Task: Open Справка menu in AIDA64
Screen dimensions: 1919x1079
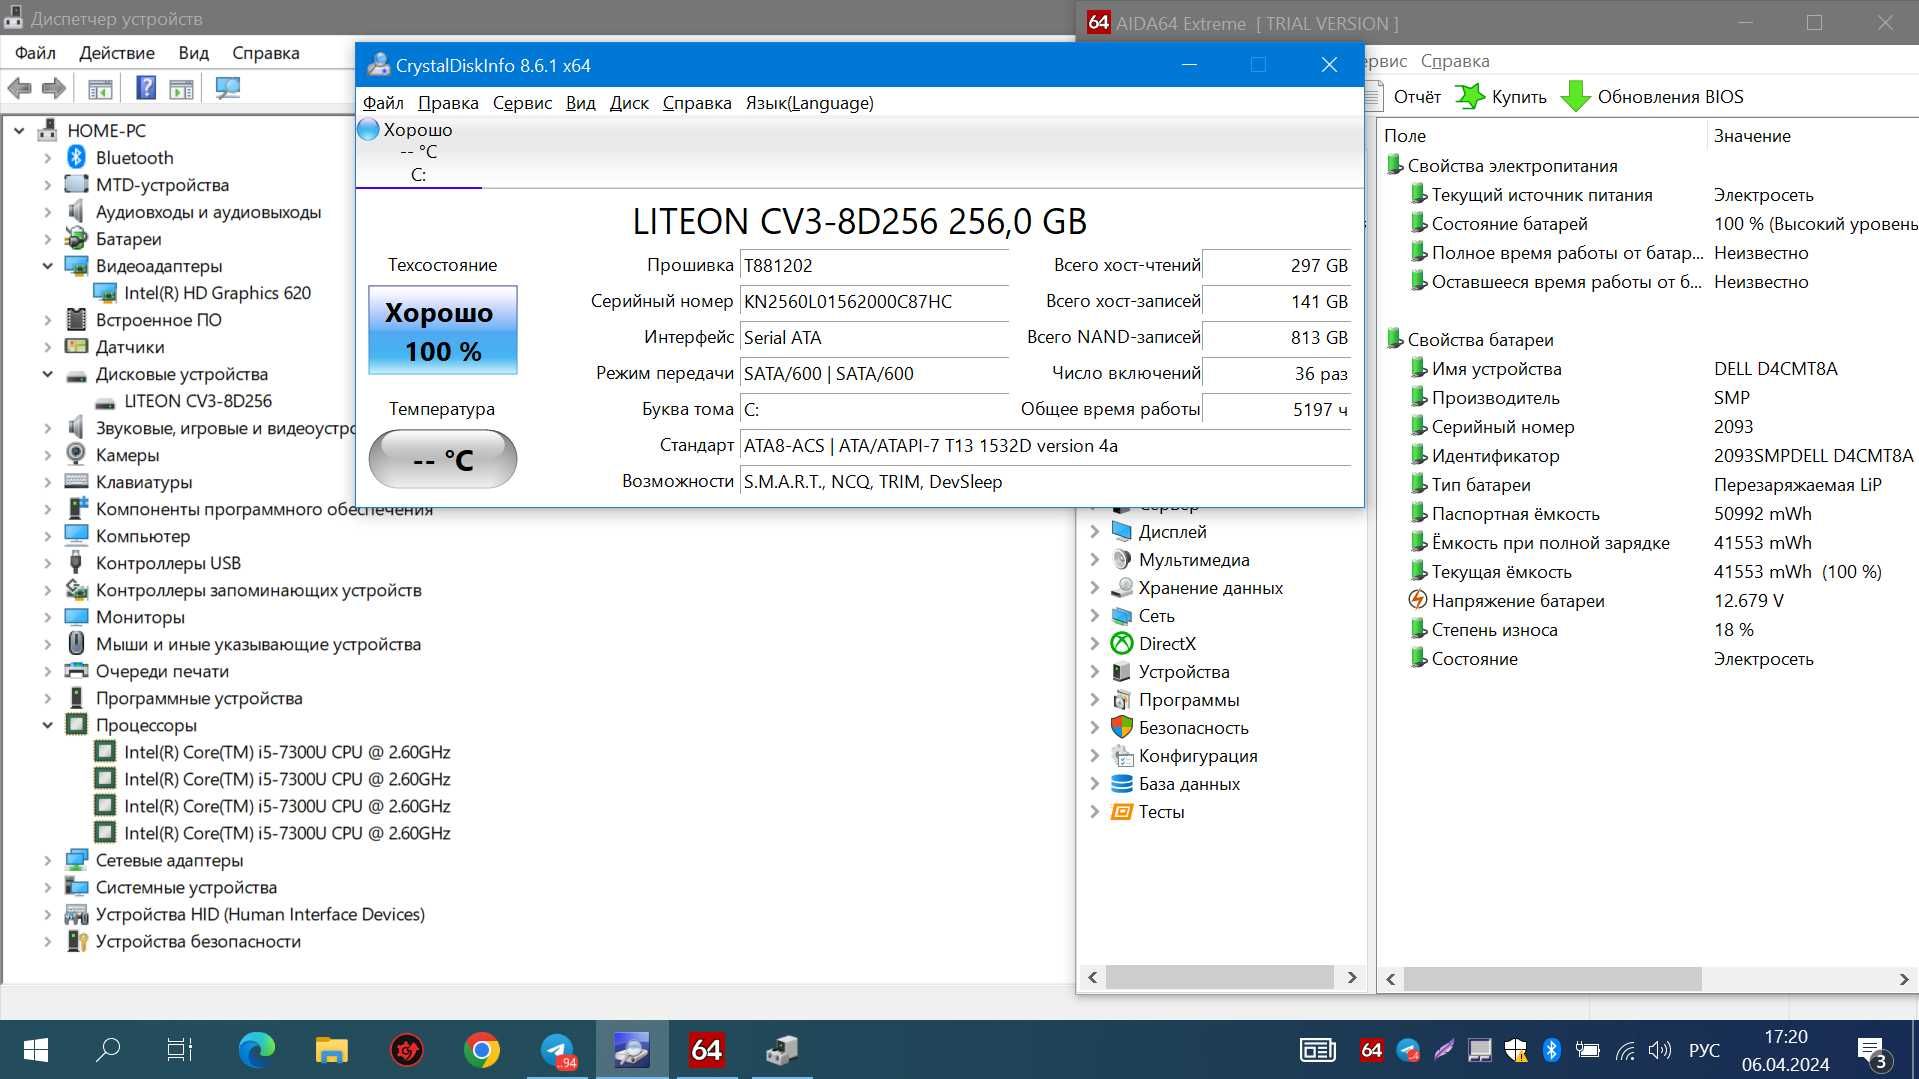Action: 1455,61
